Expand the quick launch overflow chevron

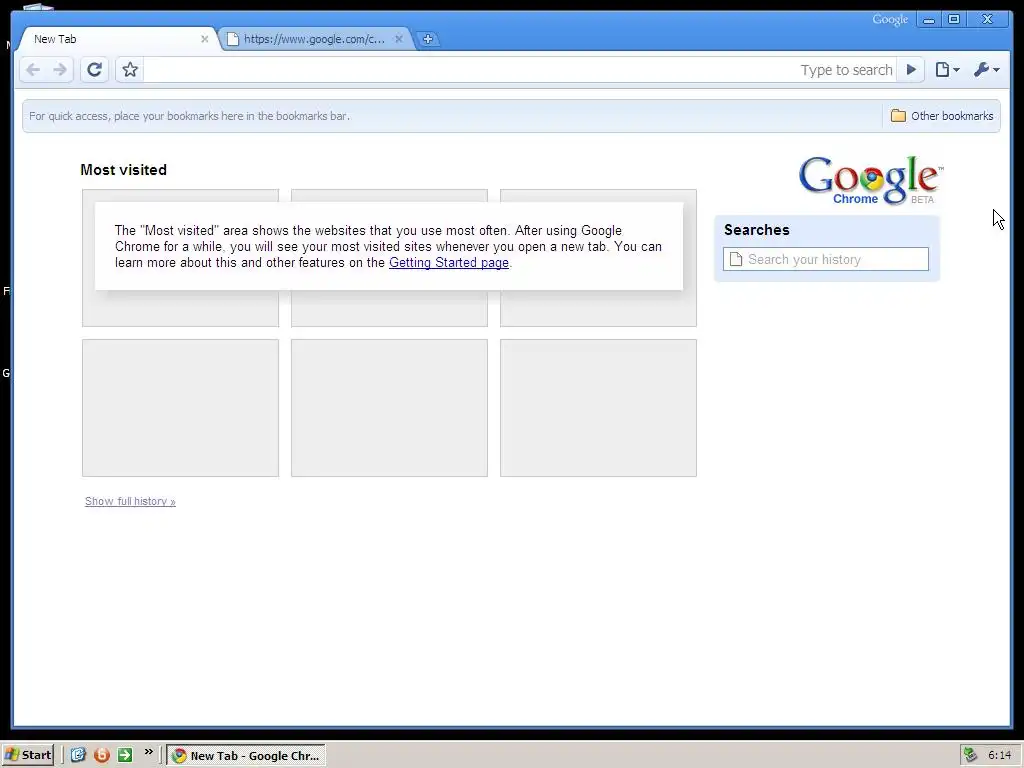[148, 752]
